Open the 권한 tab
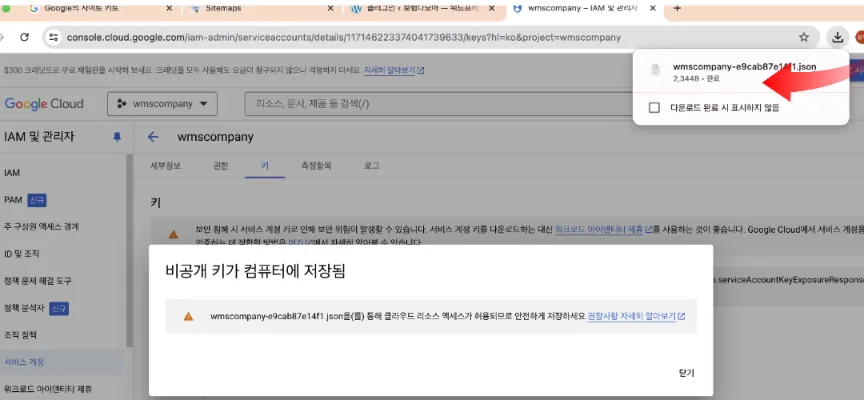 point(220,165)
